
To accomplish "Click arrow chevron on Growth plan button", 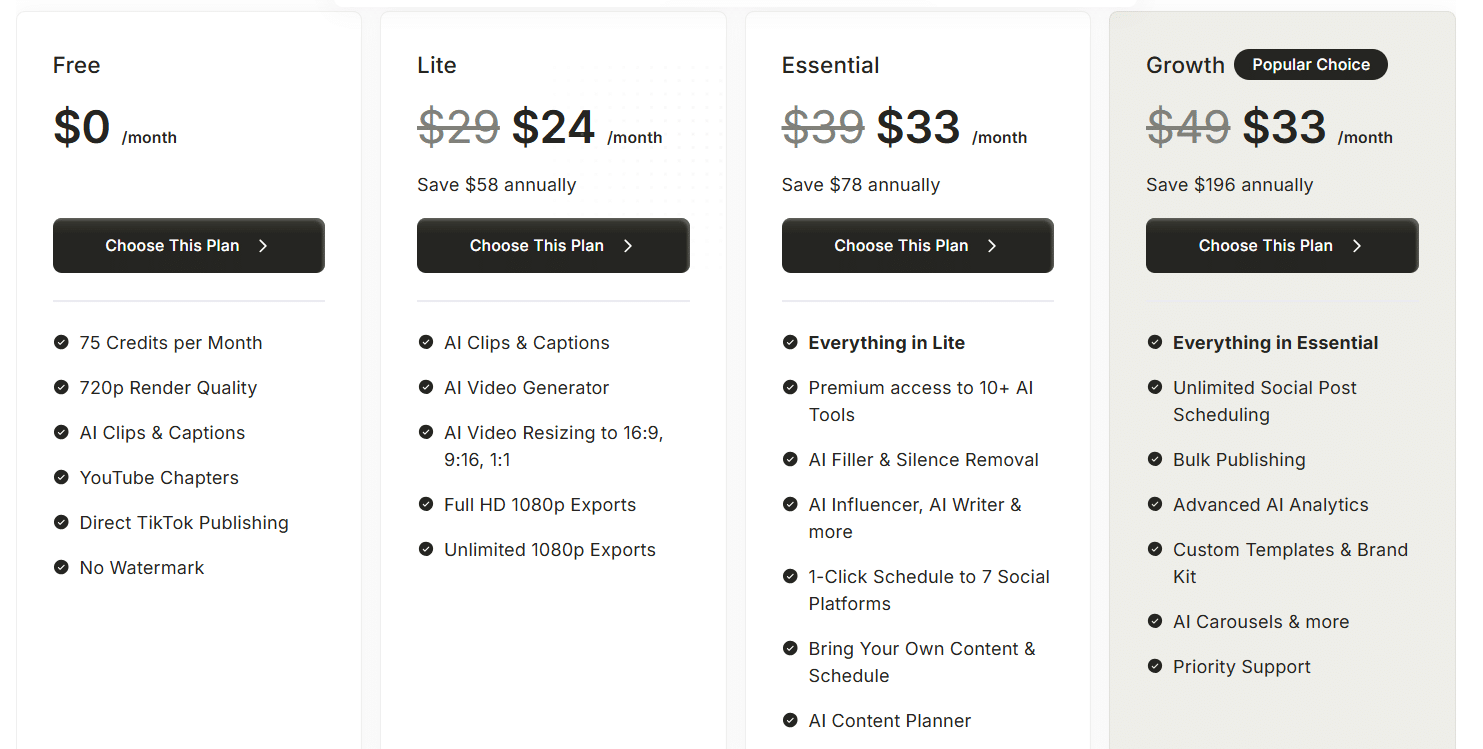I will 1357,246.
